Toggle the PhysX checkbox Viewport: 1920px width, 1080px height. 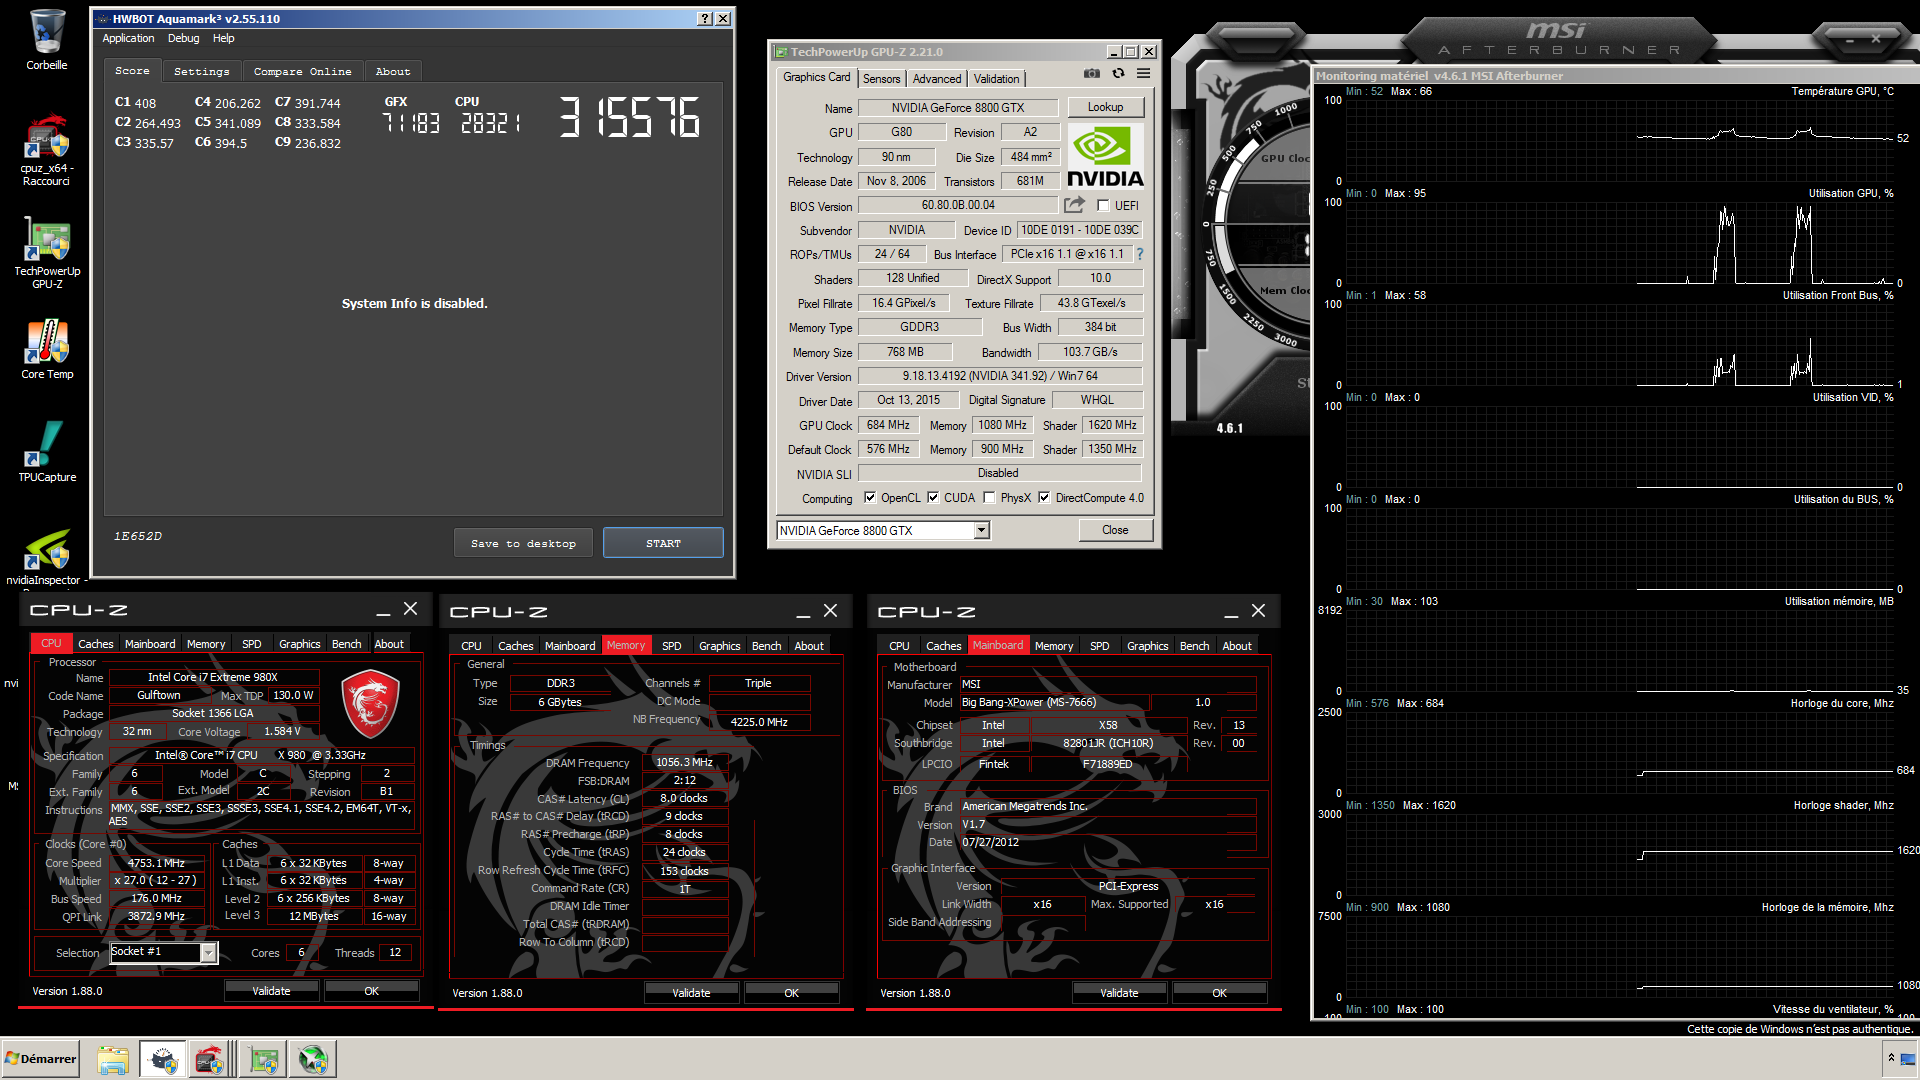coord(989,498)
